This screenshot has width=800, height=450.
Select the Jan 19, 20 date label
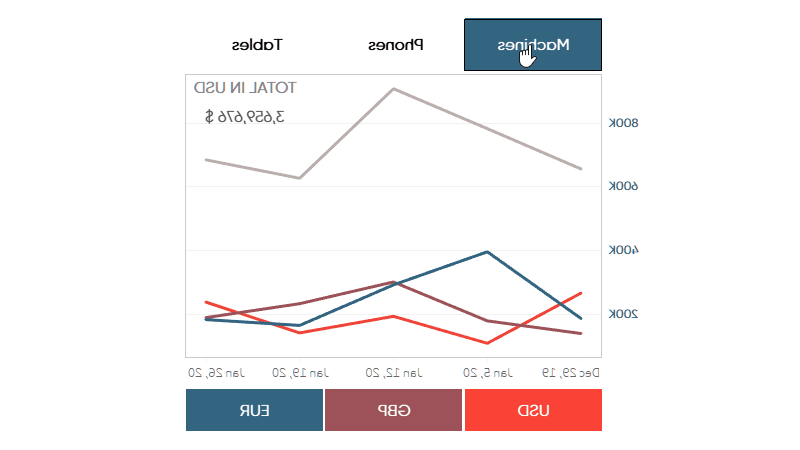point(302,372)
